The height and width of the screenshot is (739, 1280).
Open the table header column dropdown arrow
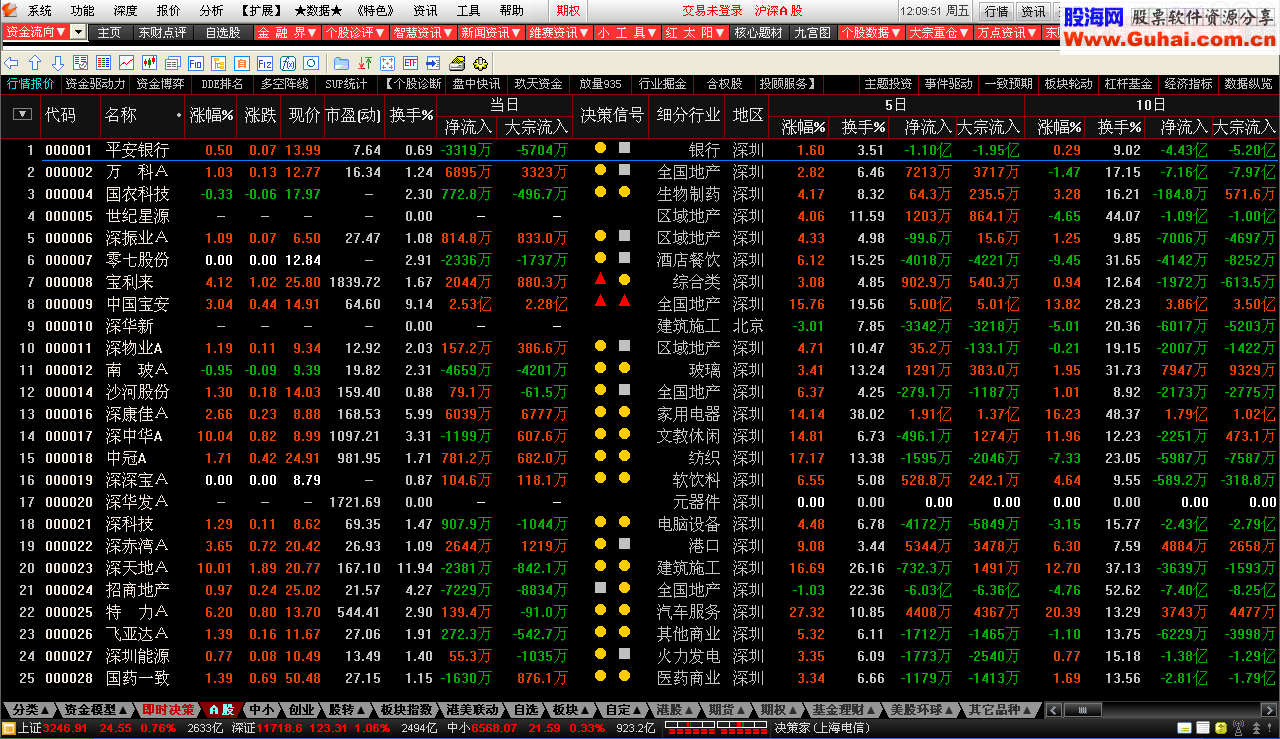point(22,114)
